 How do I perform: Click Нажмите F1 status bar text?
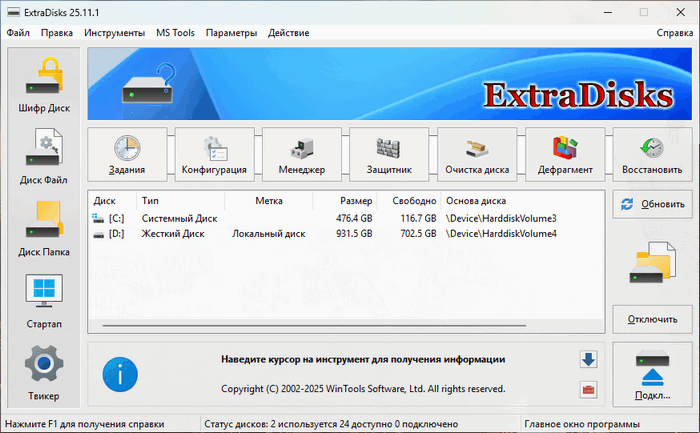(84, 424)
